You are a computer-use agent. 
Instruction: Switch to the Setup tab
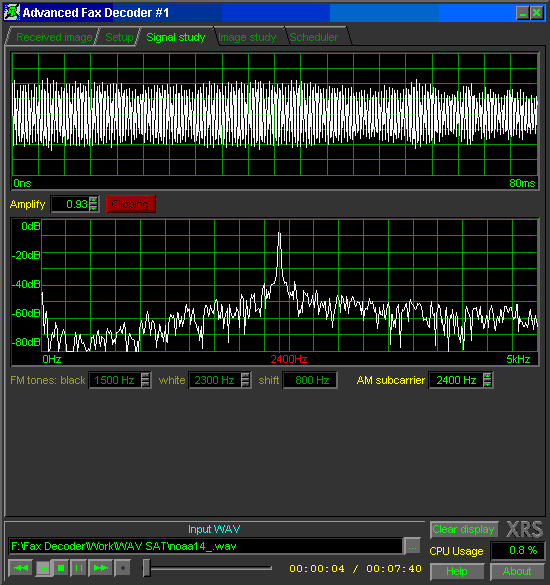pyautogui.click(x=119, y=37)
